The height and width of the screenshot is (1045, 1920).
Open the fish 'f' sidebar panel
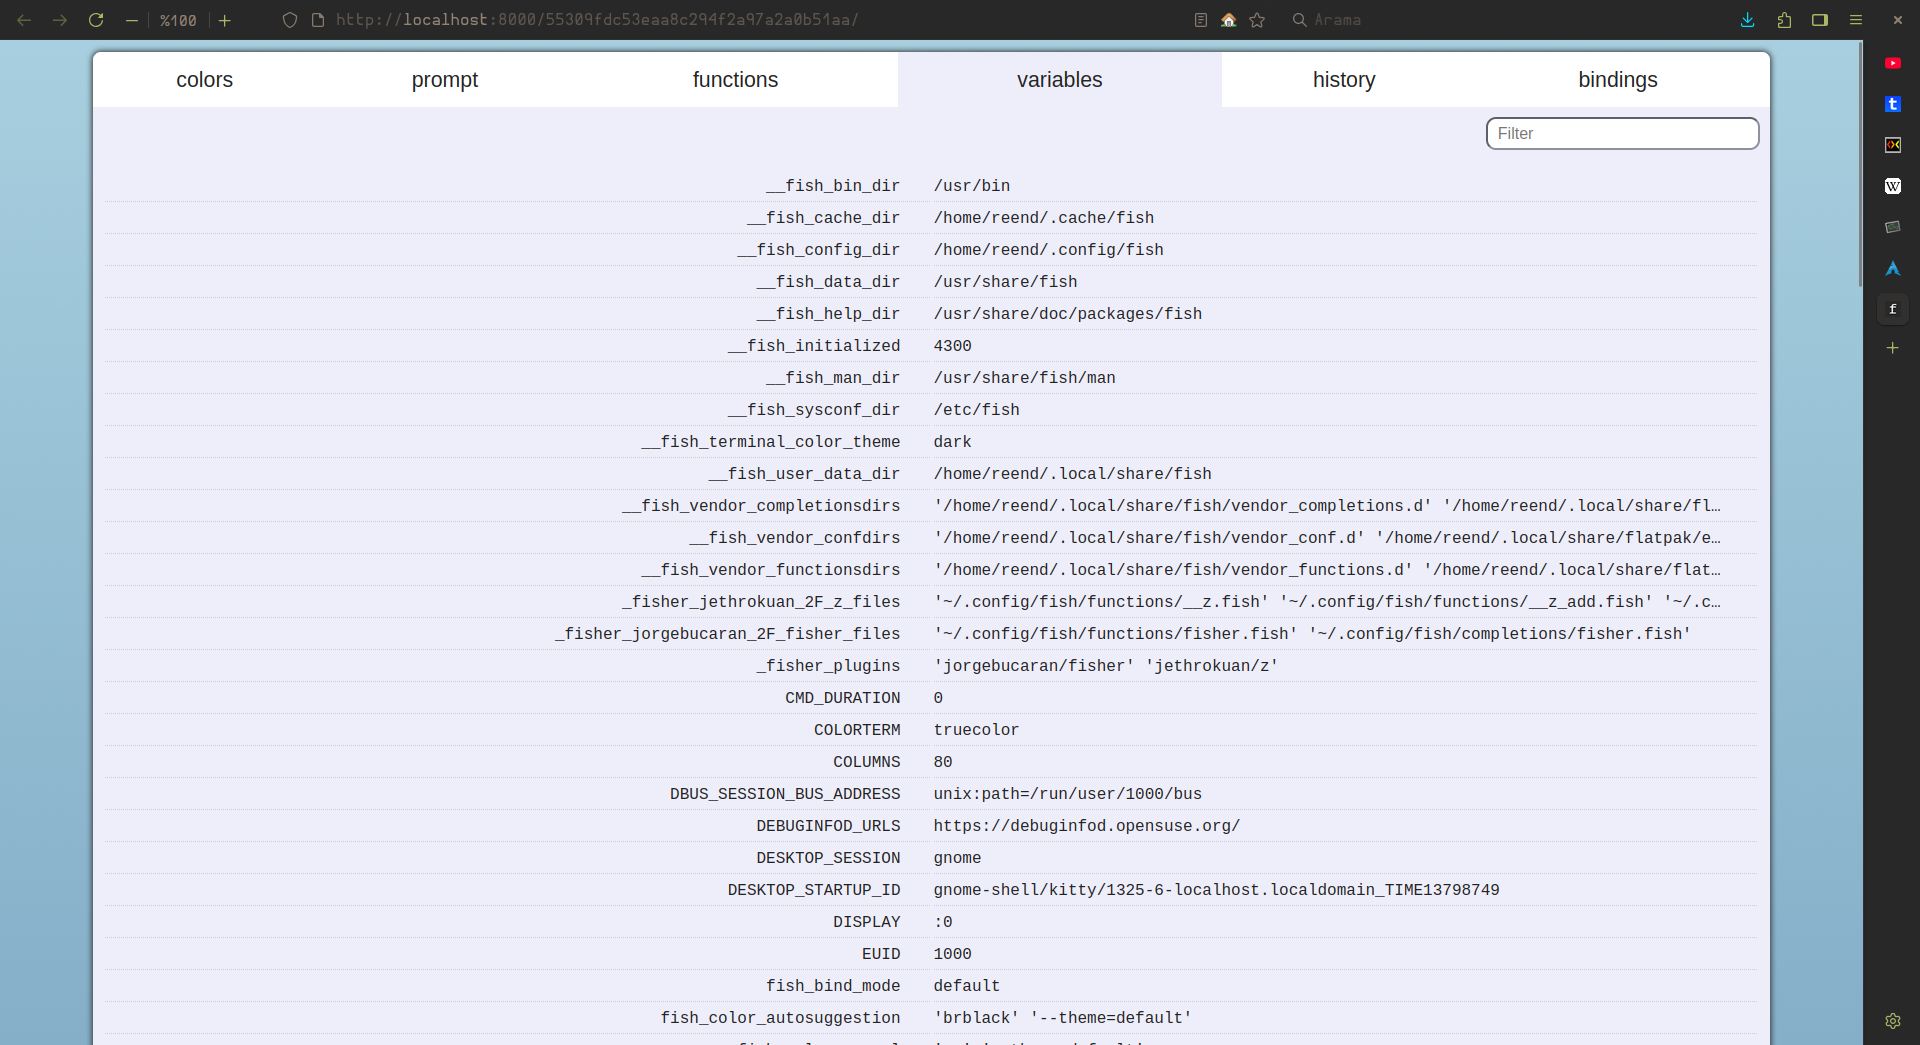click(1893, 309)
